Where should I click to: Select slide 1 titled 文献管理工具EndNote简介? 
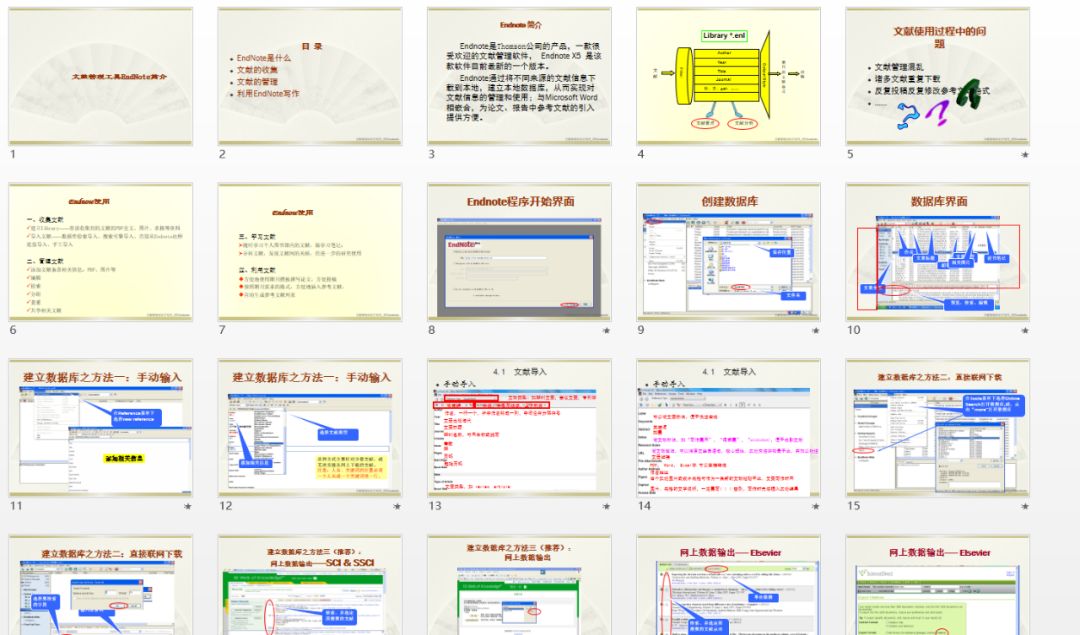(101, 76)
